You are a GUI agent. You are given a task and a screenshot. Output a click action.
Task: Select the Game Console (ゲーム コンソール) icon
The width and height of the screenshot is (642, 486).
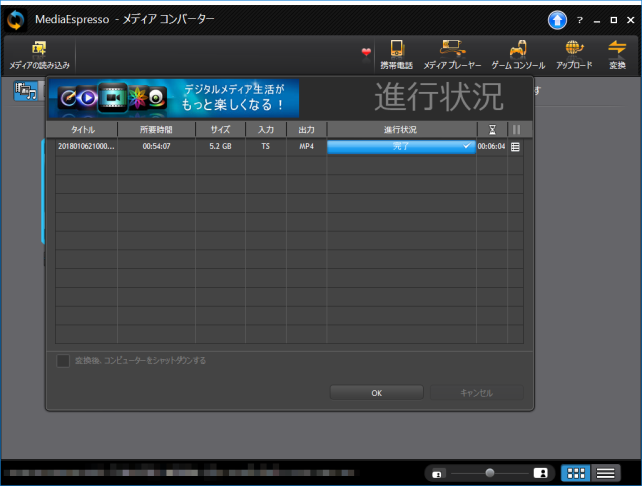click(518, 55)
